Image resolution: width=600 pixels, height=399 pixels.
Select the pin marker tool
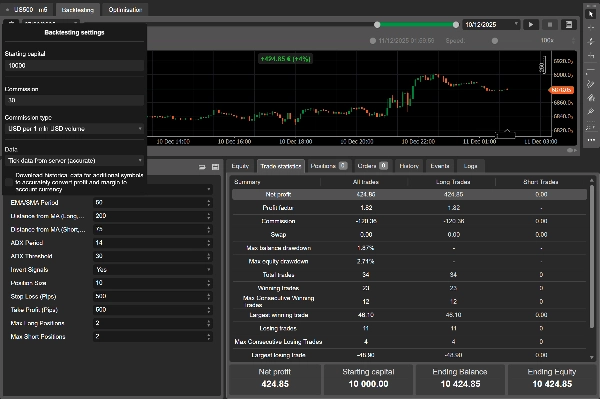(x=591, y=112)
